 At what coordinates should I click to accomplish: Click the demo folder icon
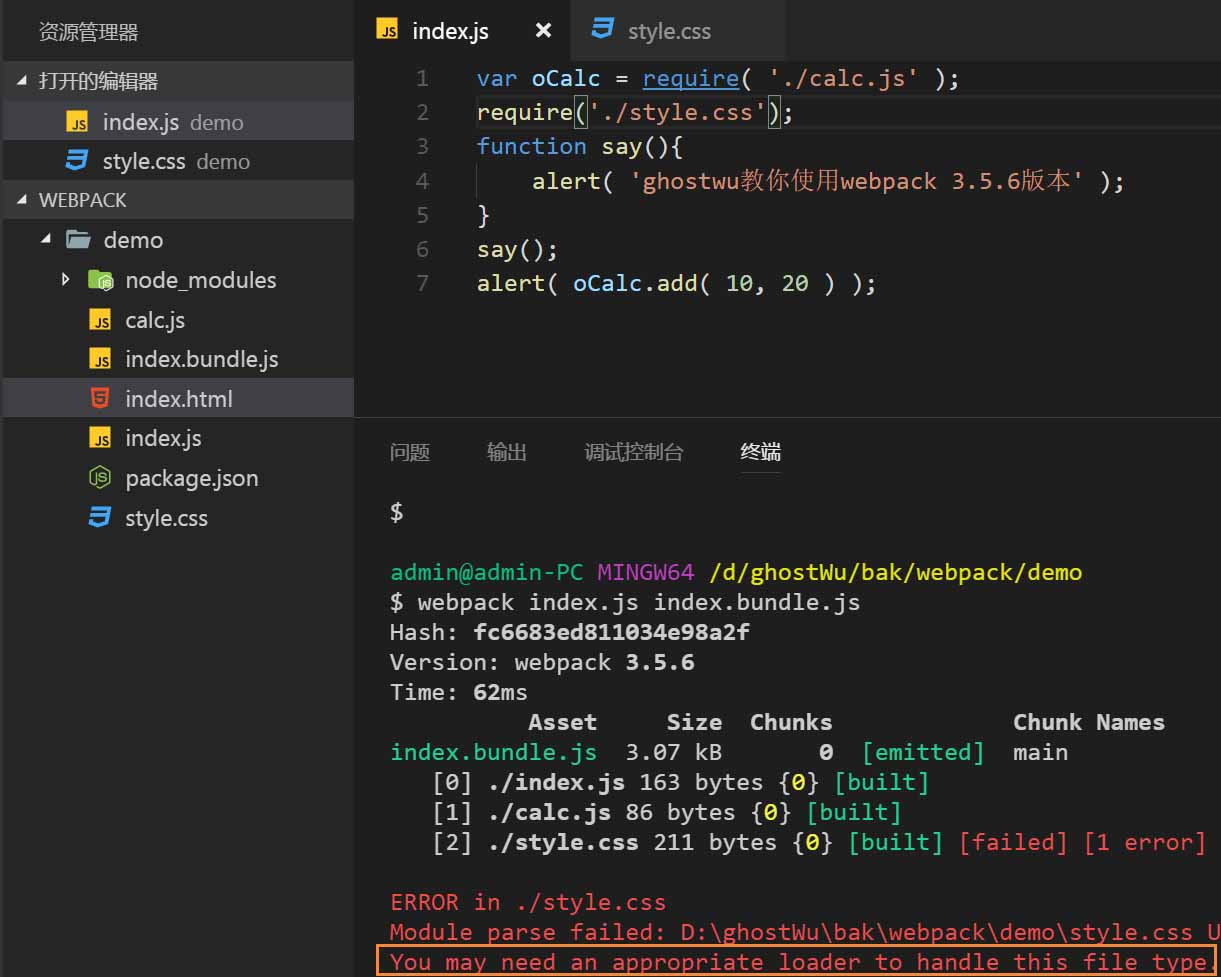[77, 240]
